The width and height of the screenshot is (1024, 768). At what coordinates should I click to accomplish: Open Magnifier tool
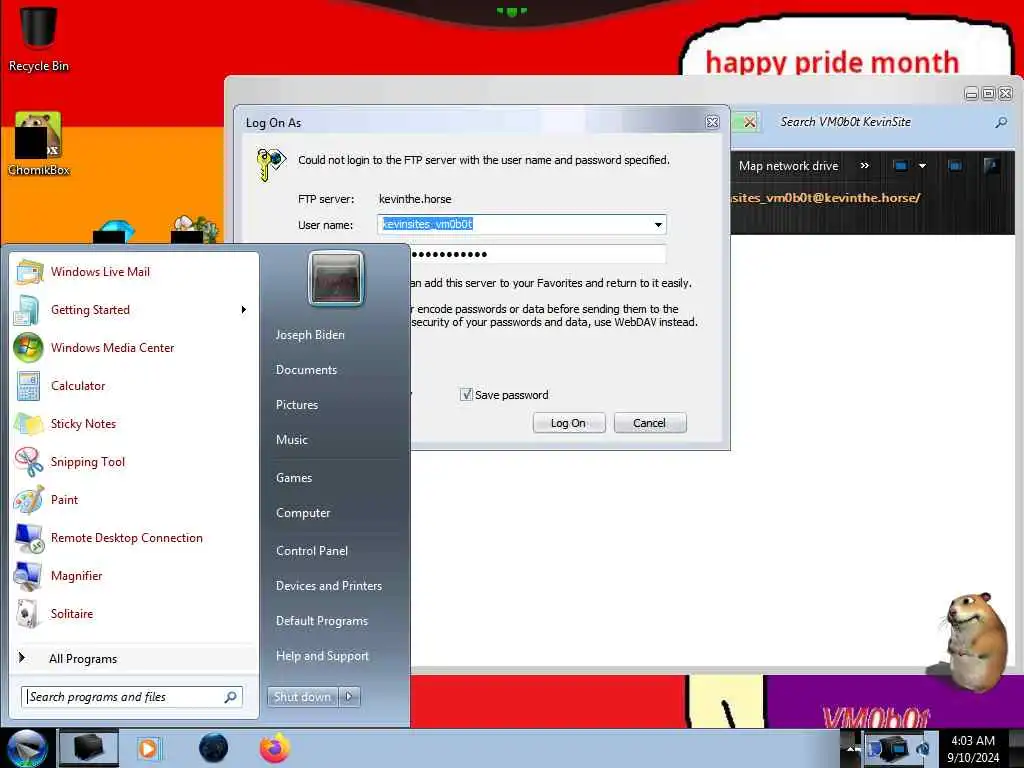pyautogui.click(x=134, y=575)
